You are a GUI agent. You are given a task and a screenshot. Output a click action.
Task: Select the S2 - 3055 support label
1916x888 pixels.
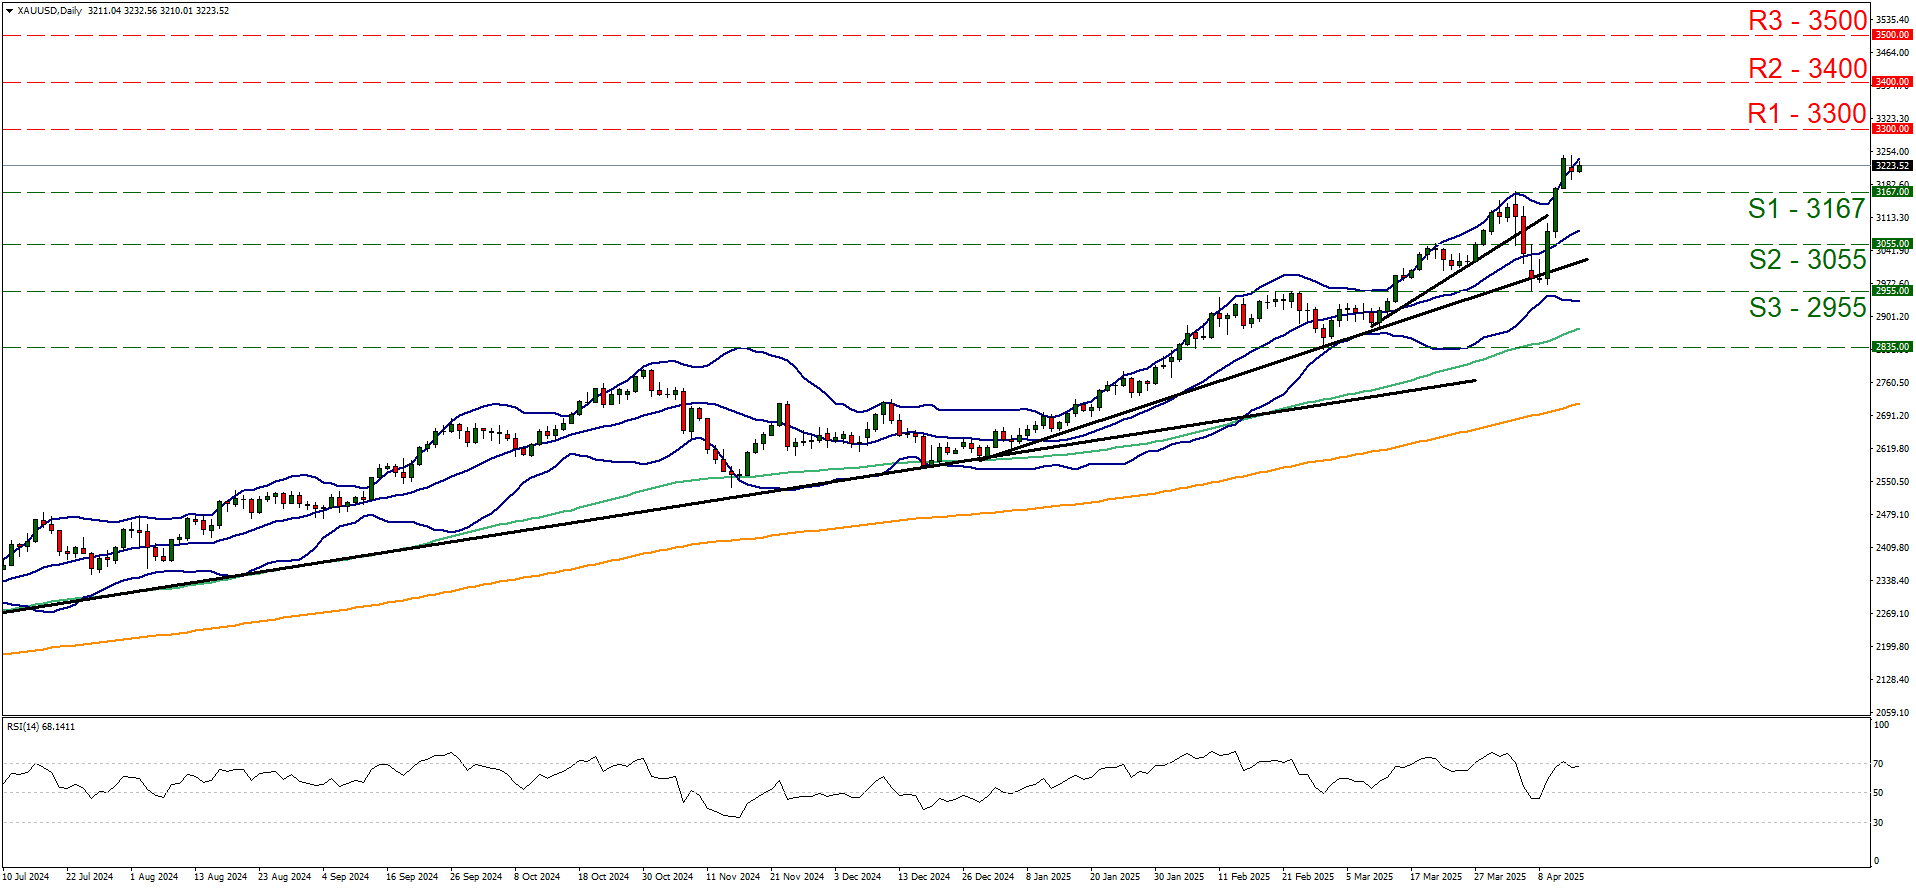pyautogui.click(x=1807, y=259)
